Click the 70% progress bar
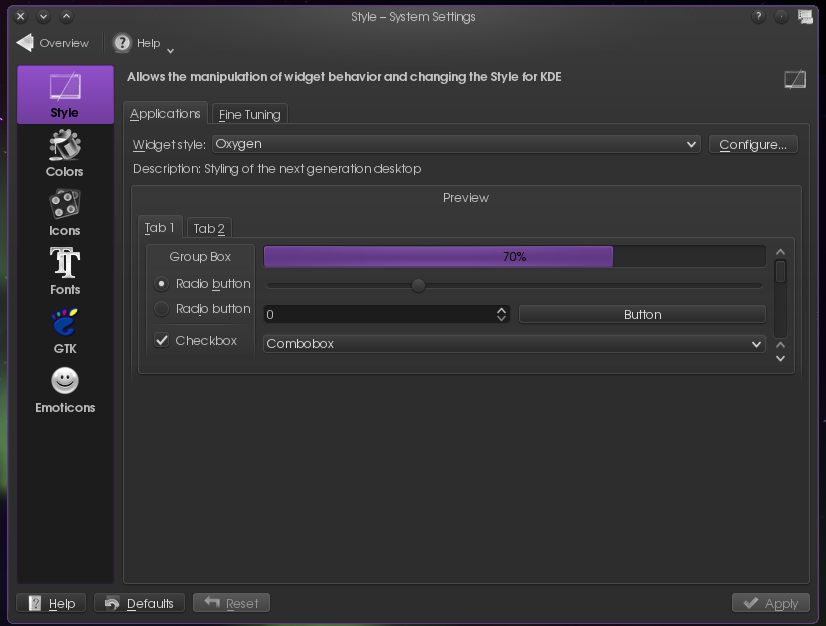 (514, 256)
